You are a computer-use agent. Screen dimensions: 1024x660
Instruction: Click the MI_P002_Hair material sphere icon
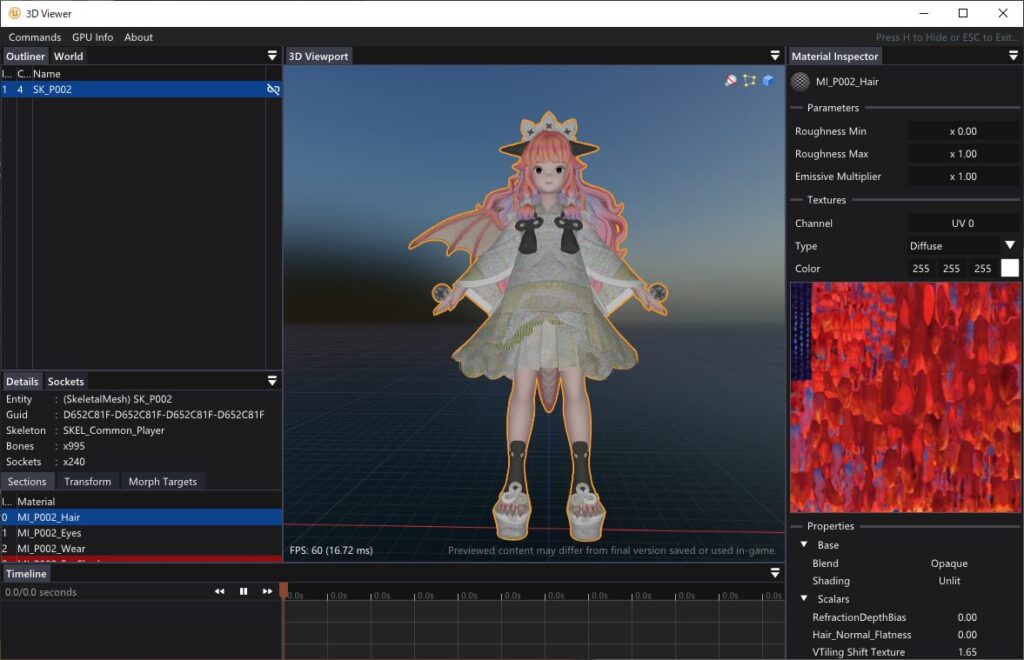tap(800, 82)
